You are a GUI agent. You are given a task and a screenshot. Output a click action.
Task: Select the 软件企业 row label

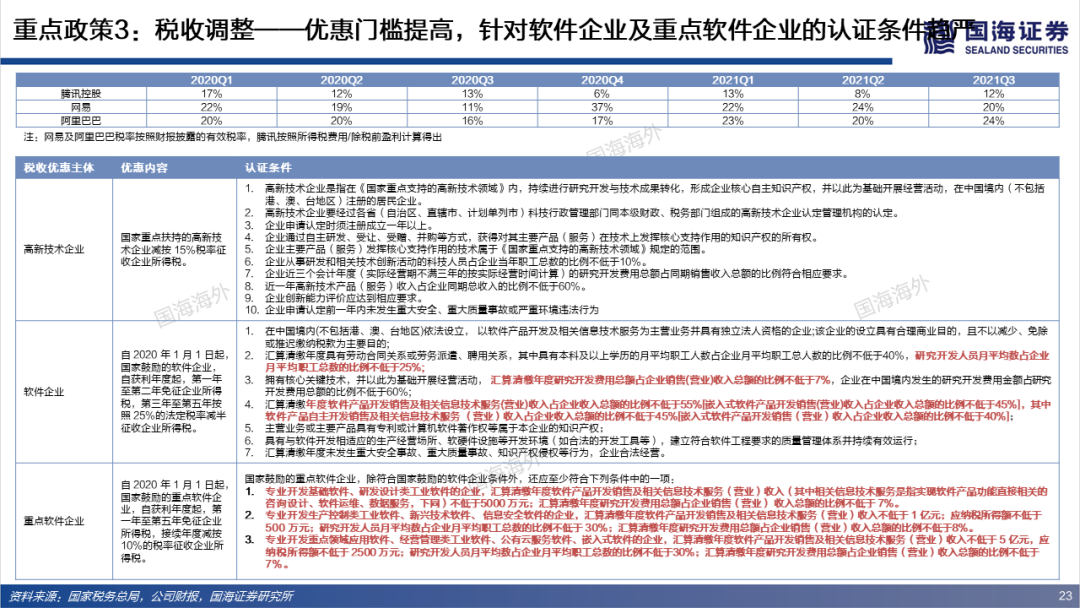tap(43, 392)
